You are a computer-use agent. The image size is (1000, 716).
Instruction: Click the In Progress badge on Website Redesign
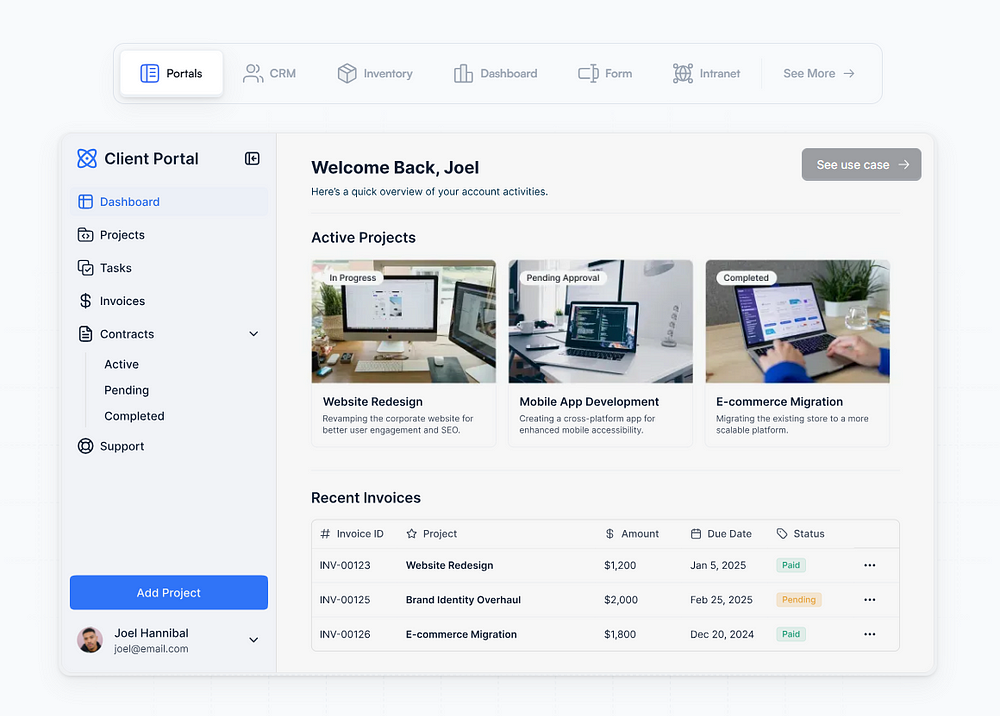click(353, 278)
